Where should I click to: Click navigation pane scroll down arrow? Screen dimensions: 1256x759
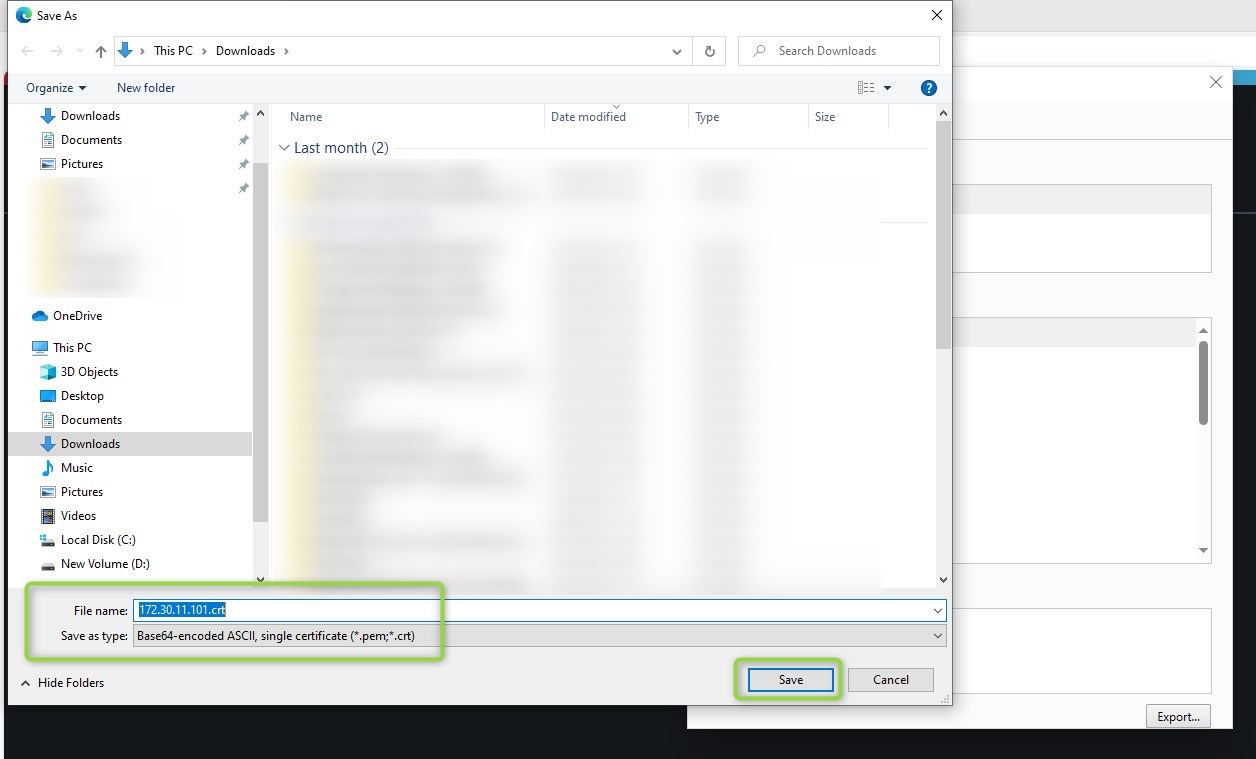point(260,578)
